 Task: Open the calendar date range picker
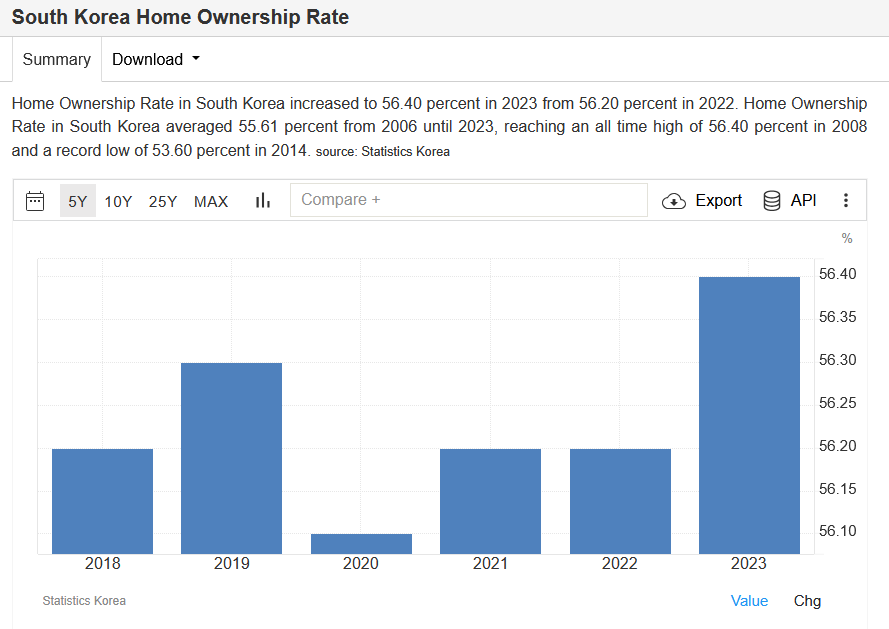click(35, 201)
